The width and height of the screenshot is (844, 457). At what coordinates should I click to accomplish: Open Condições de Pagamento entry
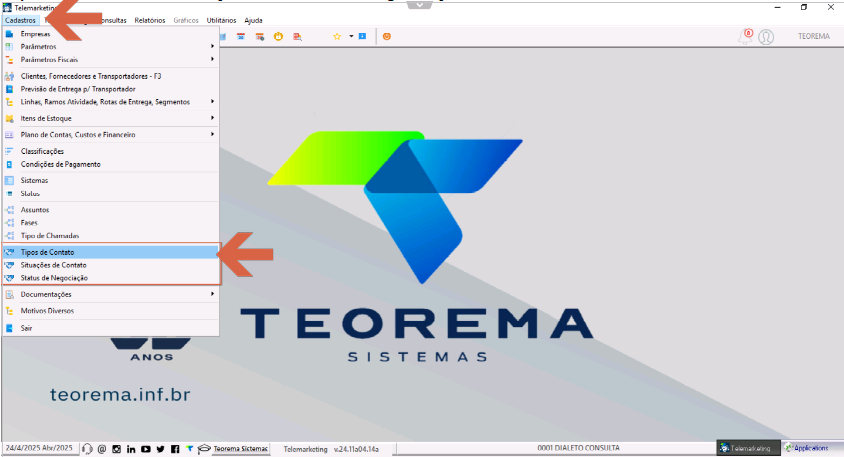[x=111, y=164]
